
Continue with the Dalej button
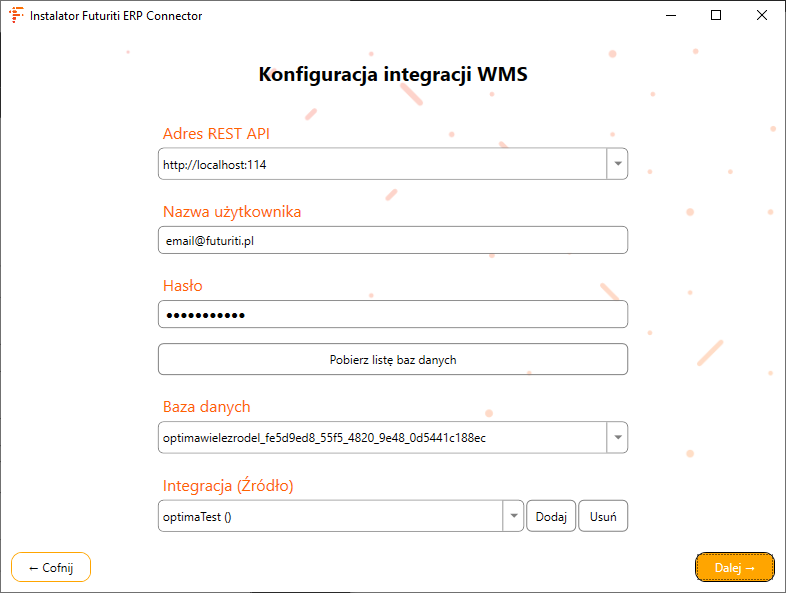click(734, 567)
